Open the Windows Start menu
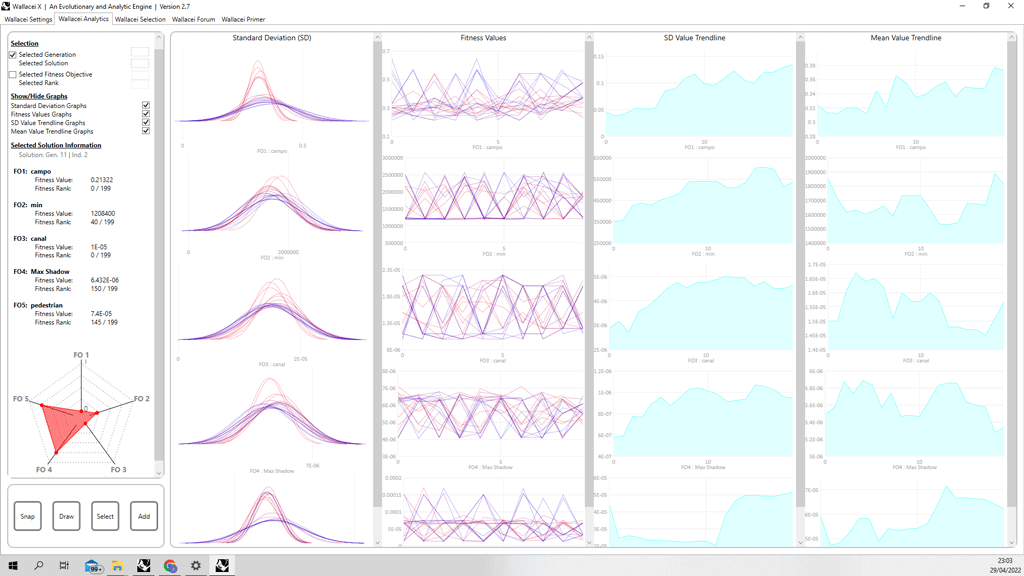1024x576 pixels. (13, 566)
